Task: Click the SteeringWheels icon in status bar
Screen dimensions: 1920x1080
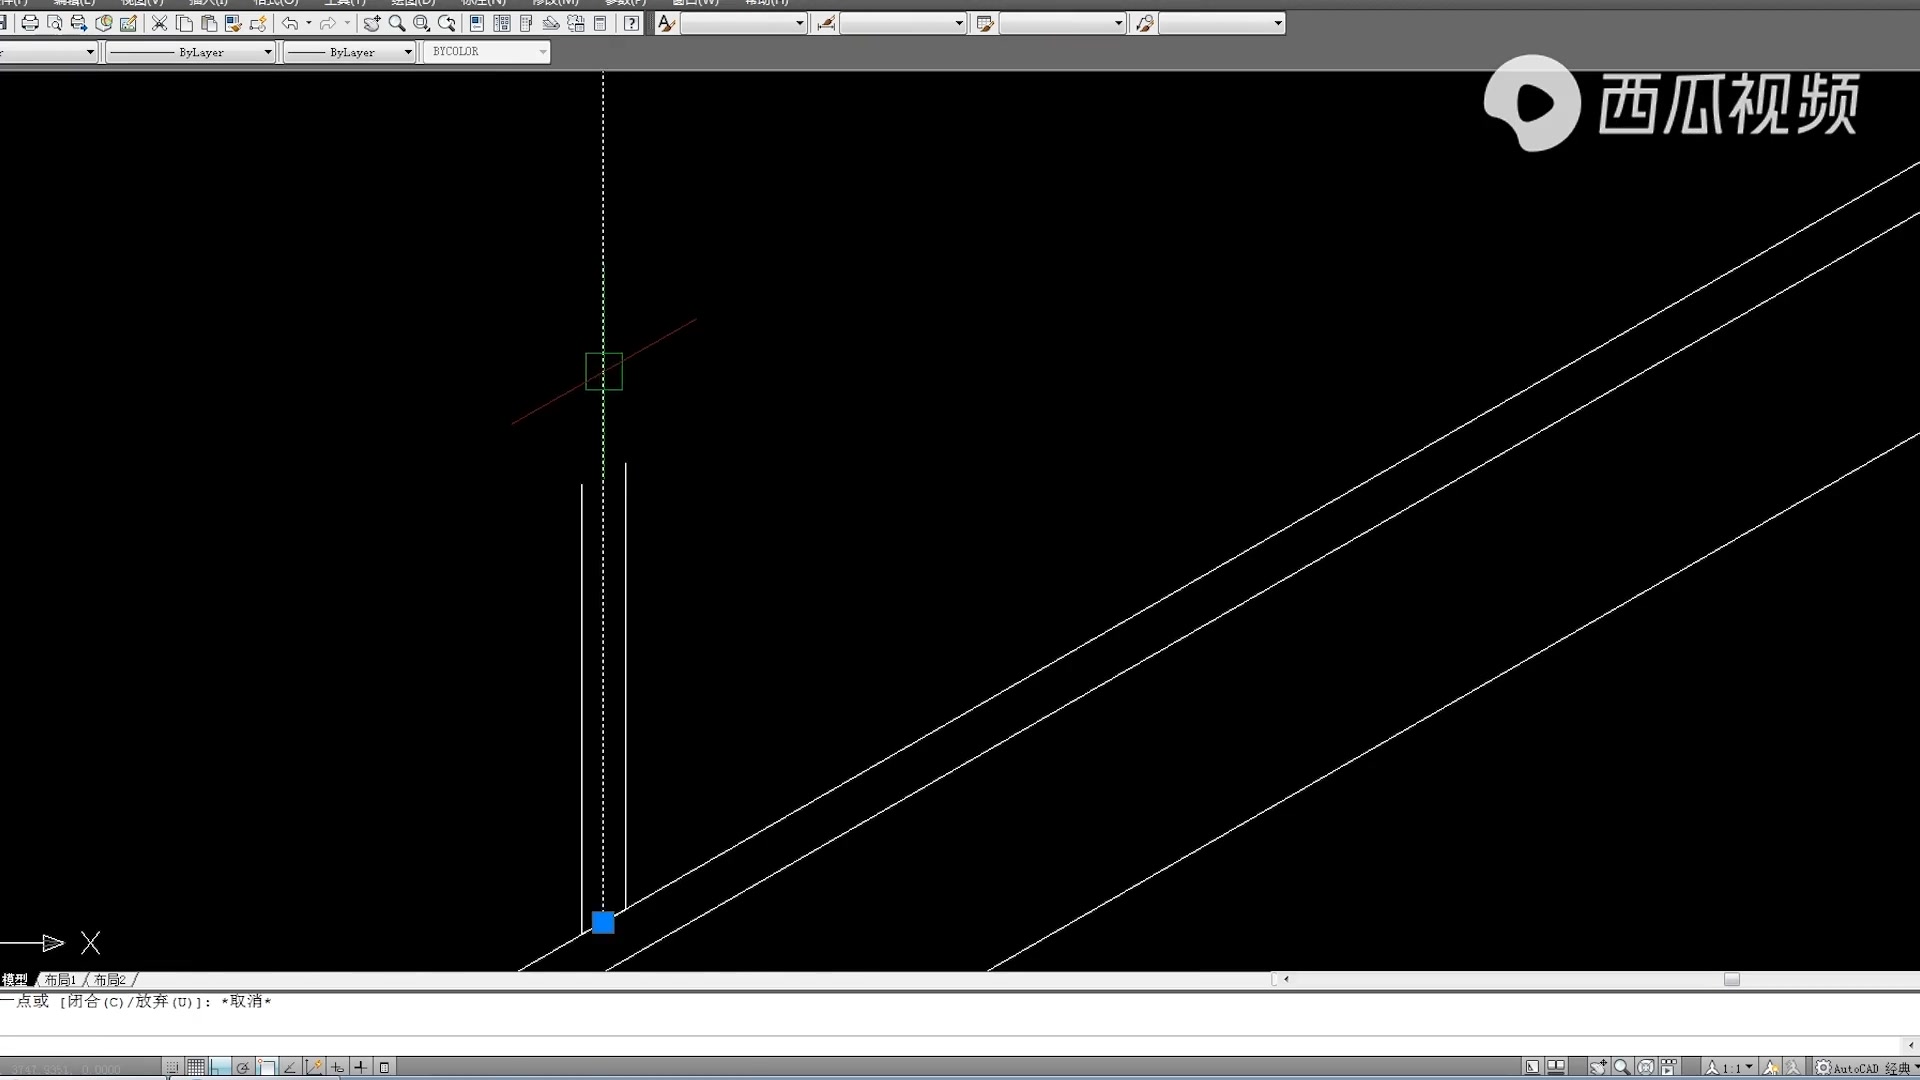Action: coord(1645,1067)
